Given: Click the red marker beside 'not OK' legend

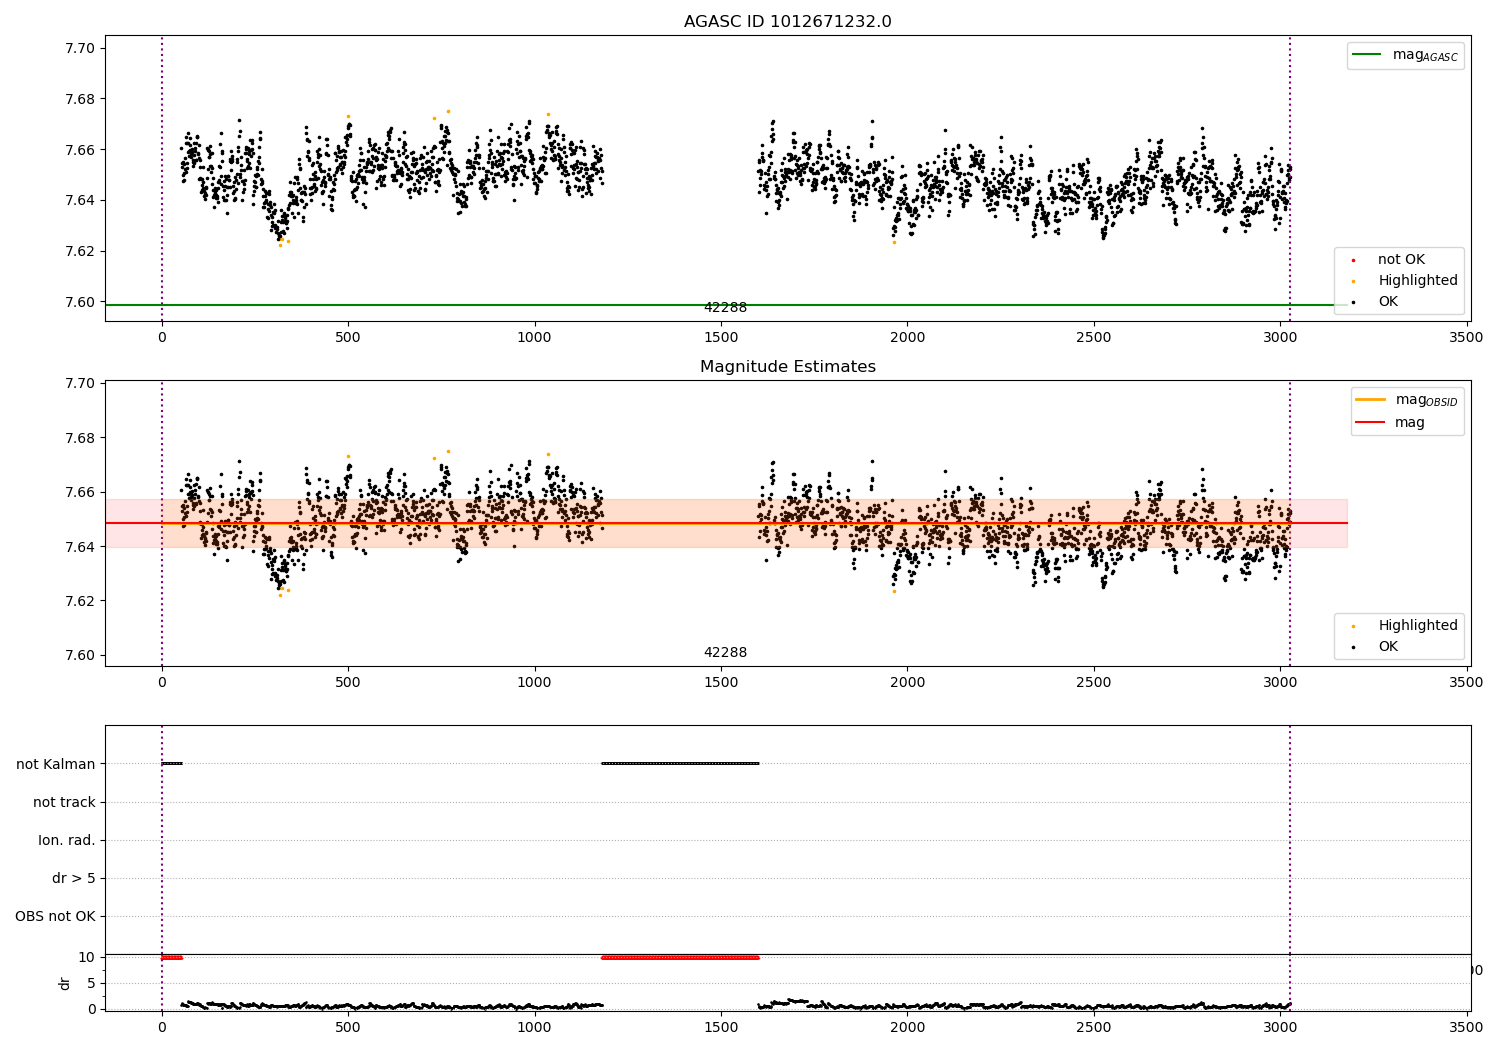Looking at the screenshot, I should 1354,261.
